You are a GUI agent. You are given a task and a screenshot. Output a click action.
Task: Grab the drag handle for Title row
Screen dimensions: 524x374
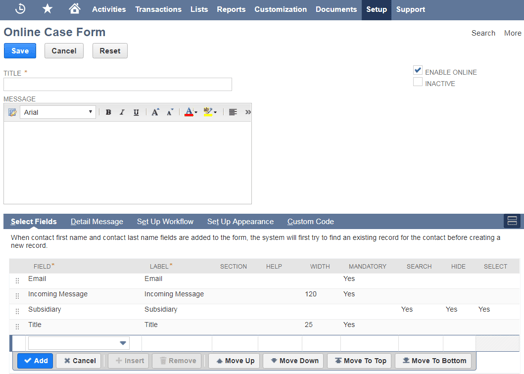coord(17,327)
